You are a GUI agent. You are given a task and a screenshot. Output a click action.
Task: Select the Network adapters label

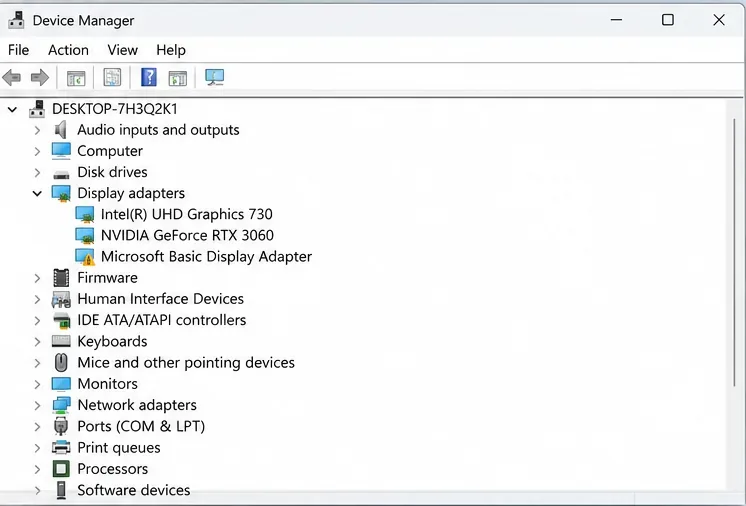(137, 405)
